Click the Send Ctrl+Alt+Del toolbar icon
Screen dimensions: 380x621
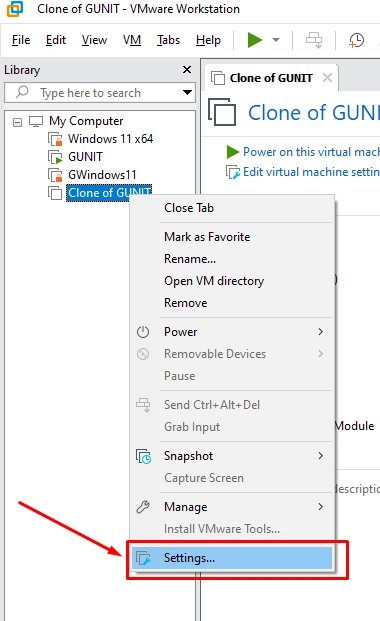pyautogui.click(x=314, y=40)
